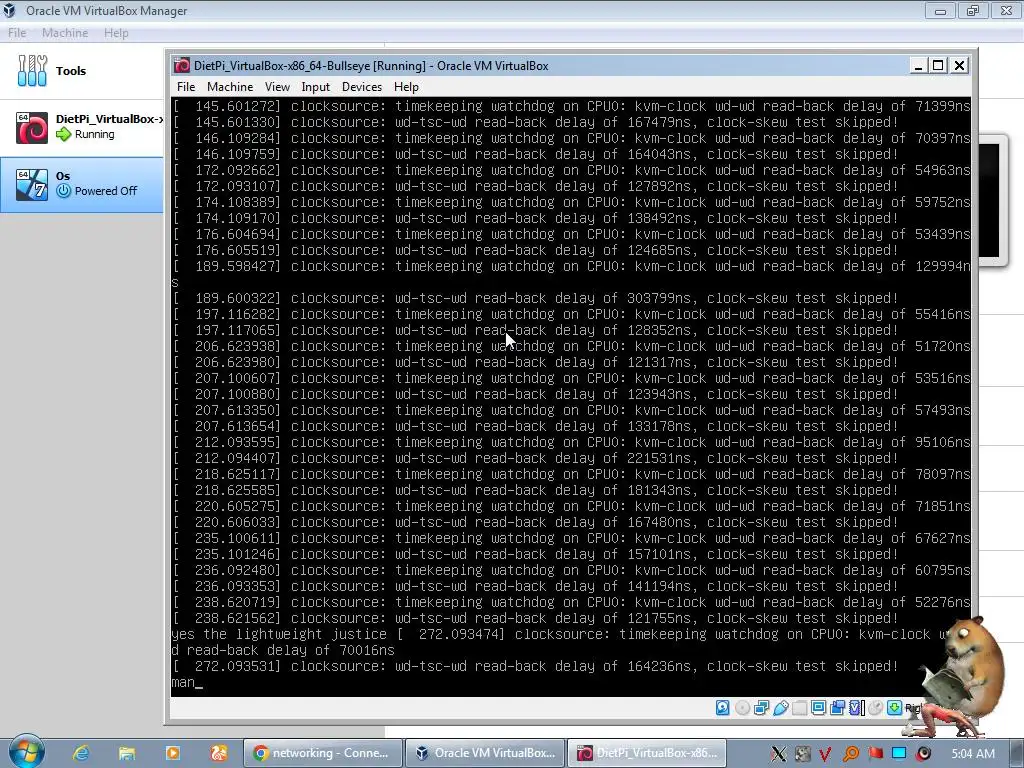
Task: Open Help menu in DietPi VM window
Action: [406, 87]
